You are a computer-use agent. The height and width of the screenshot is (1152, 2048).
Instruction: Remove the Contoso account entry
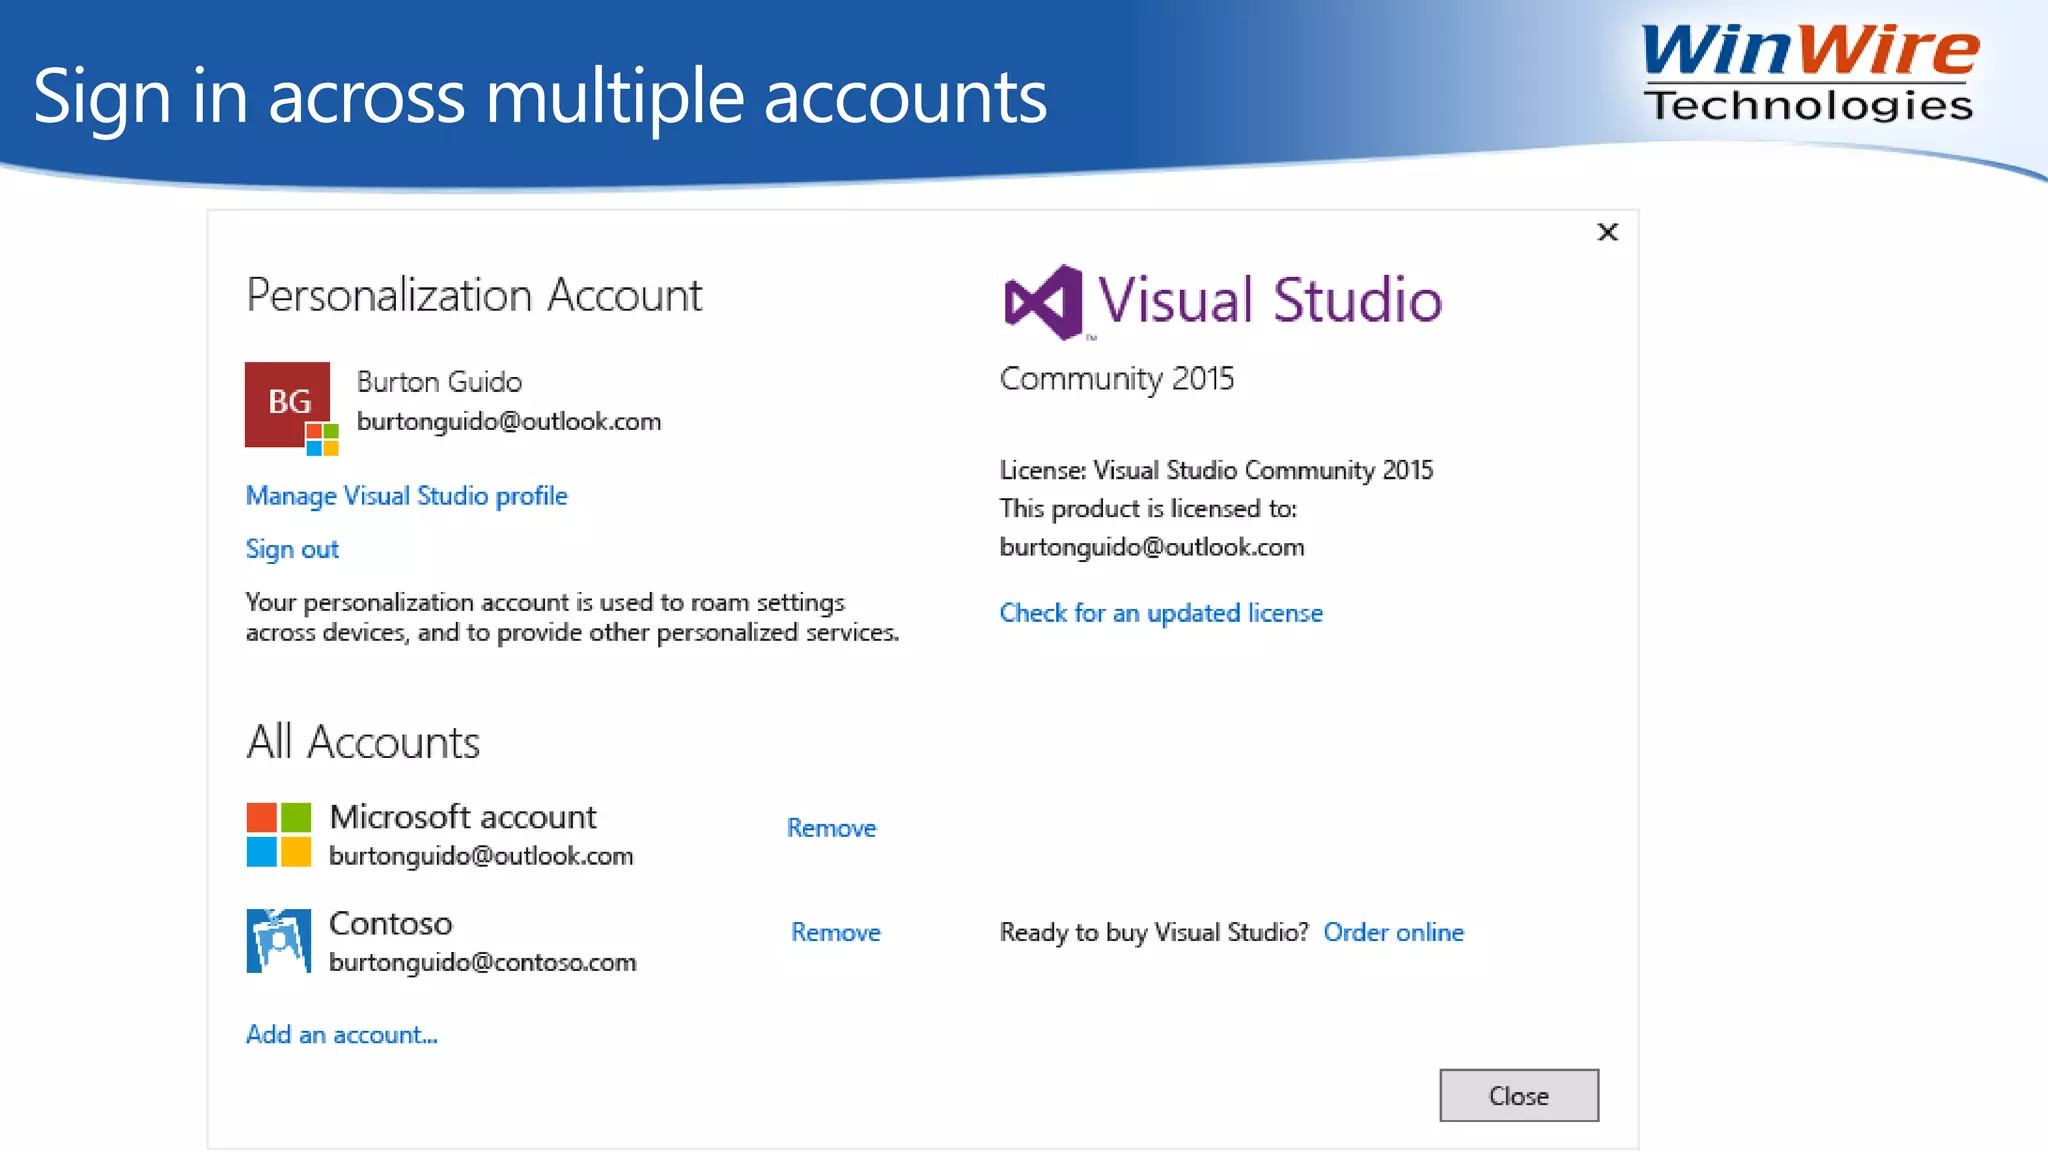pyautogui.click(x=836, y=932)
